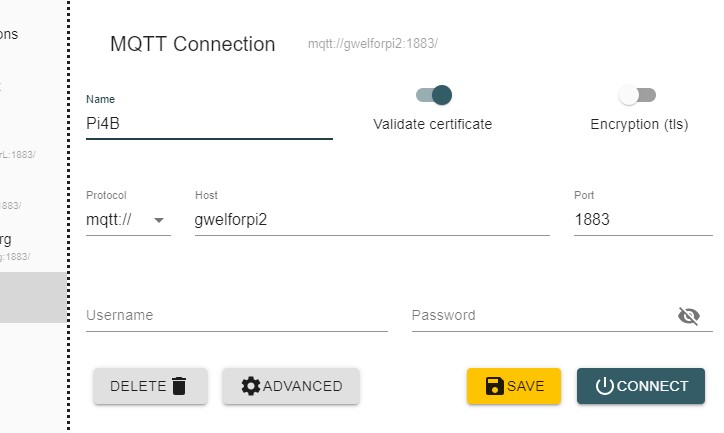Open ADVANCED connection settings
This screenshot has height=433, width=724.
click(x=291, y=386)
